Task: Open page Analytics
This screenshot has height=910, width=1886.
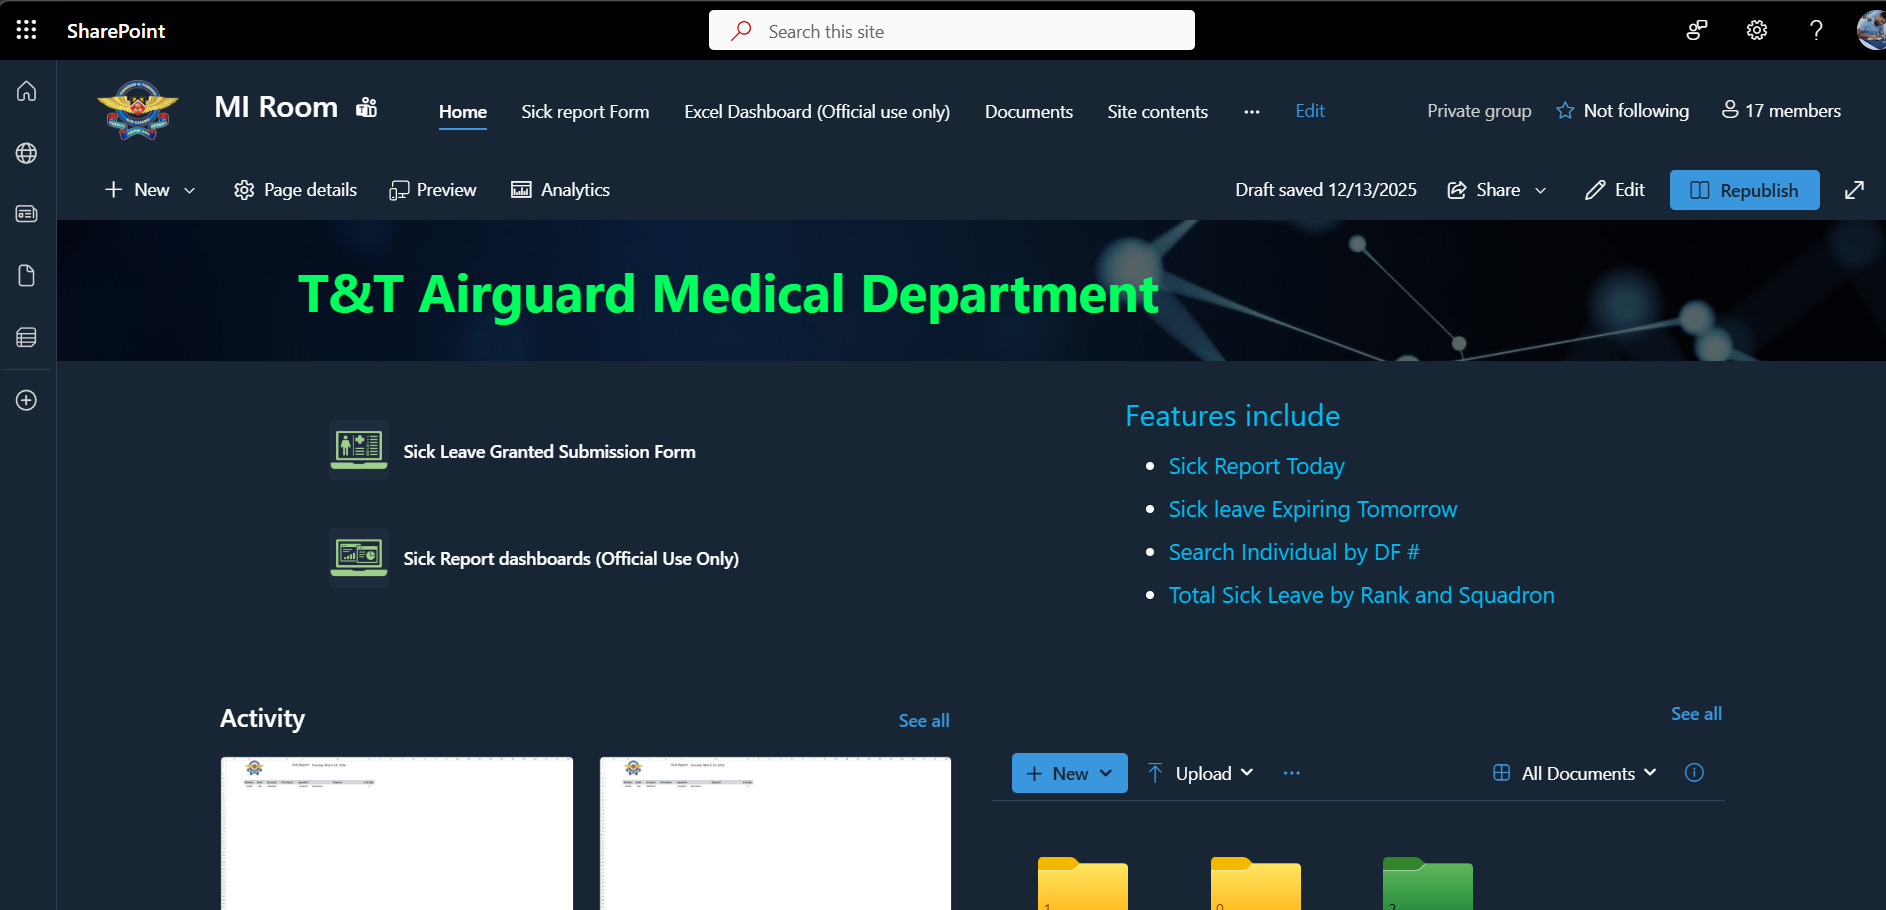Action: point(561,190)
